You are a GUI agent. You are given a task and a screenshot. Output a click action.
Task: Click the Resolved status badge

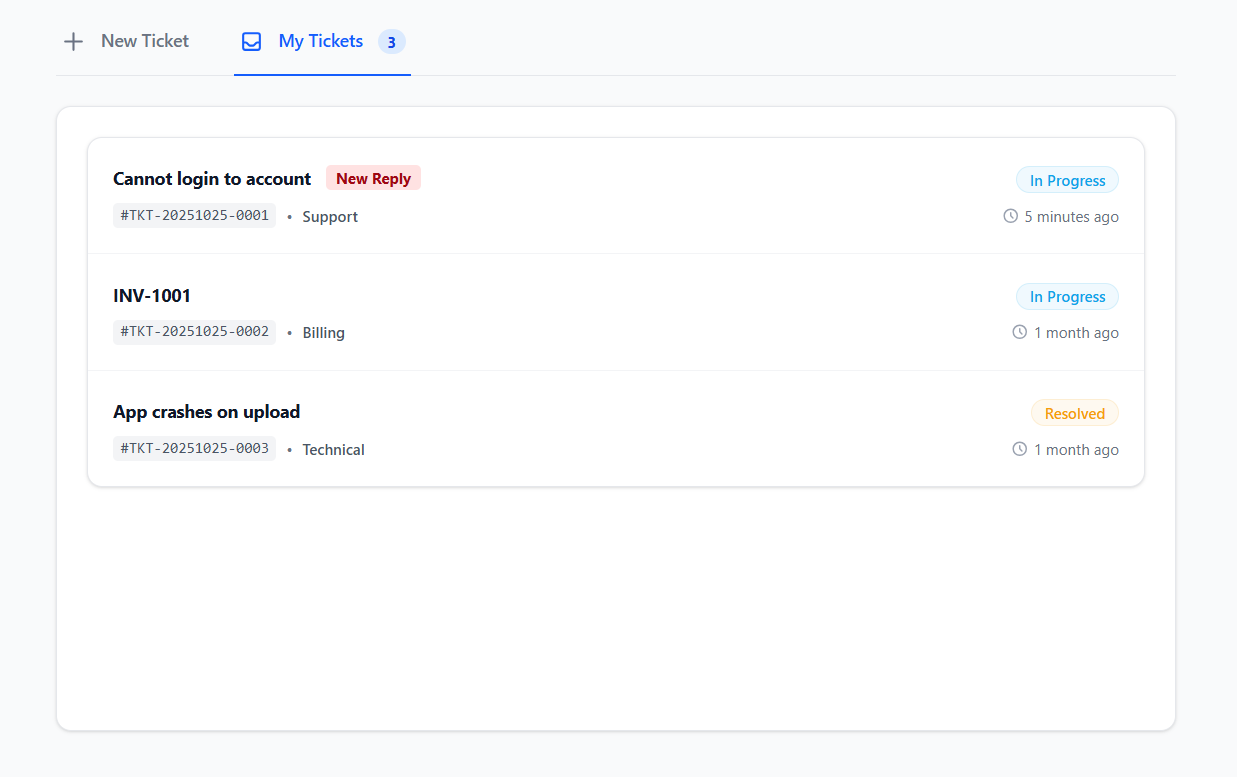[1074, 414]
